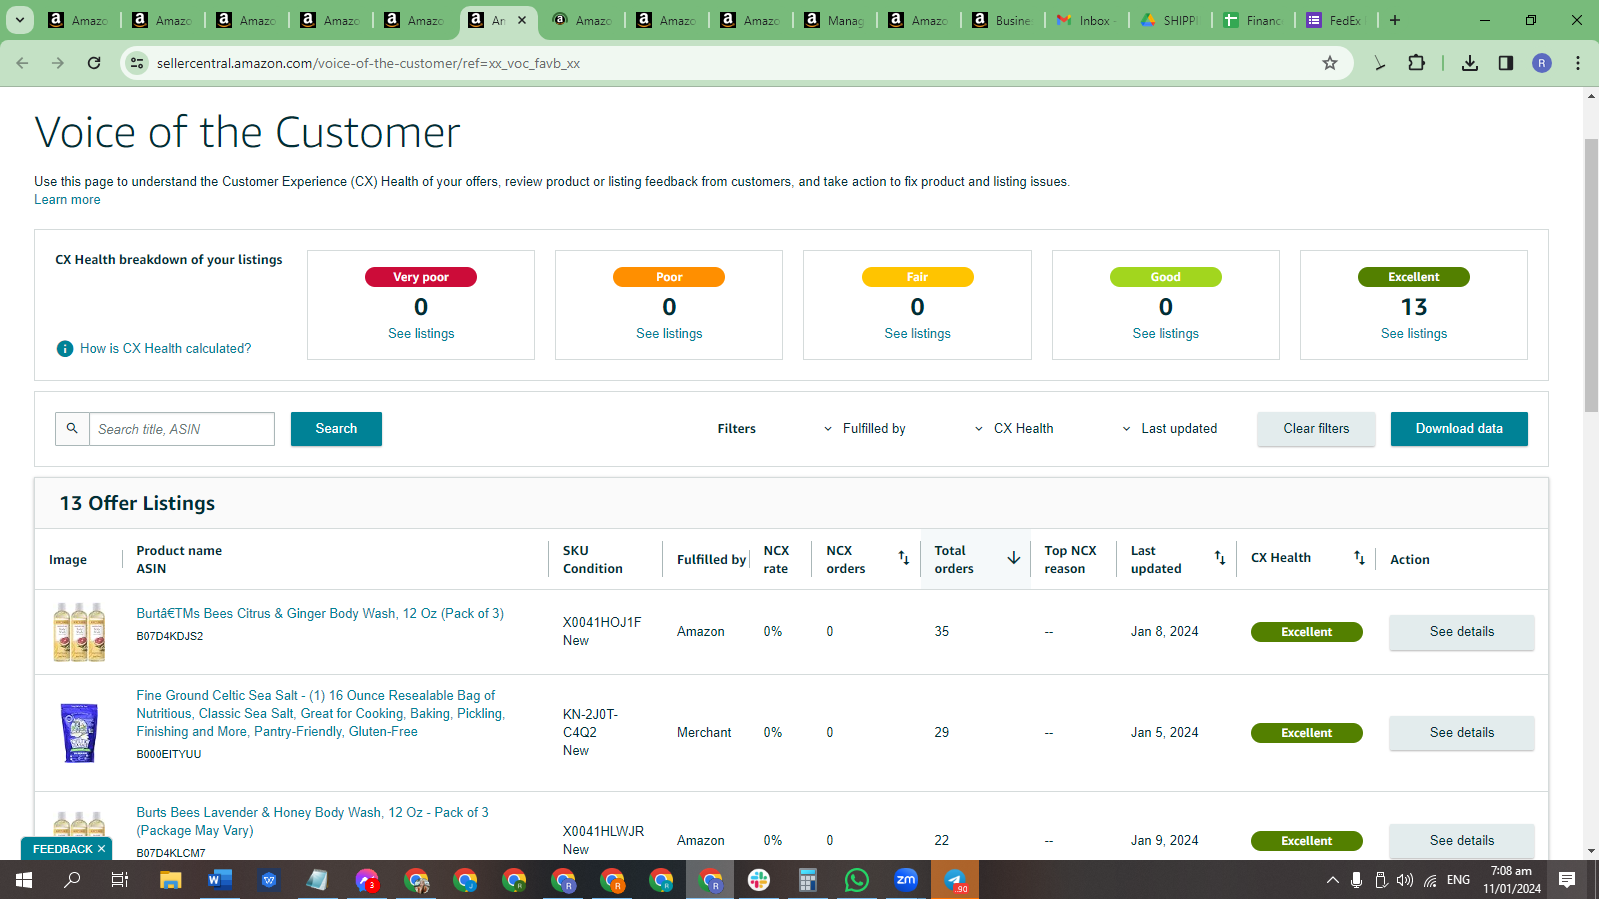The height and width of the screenshot is (899, 1599).
Task: Open the Learn more link
Action: pos(67,200)
